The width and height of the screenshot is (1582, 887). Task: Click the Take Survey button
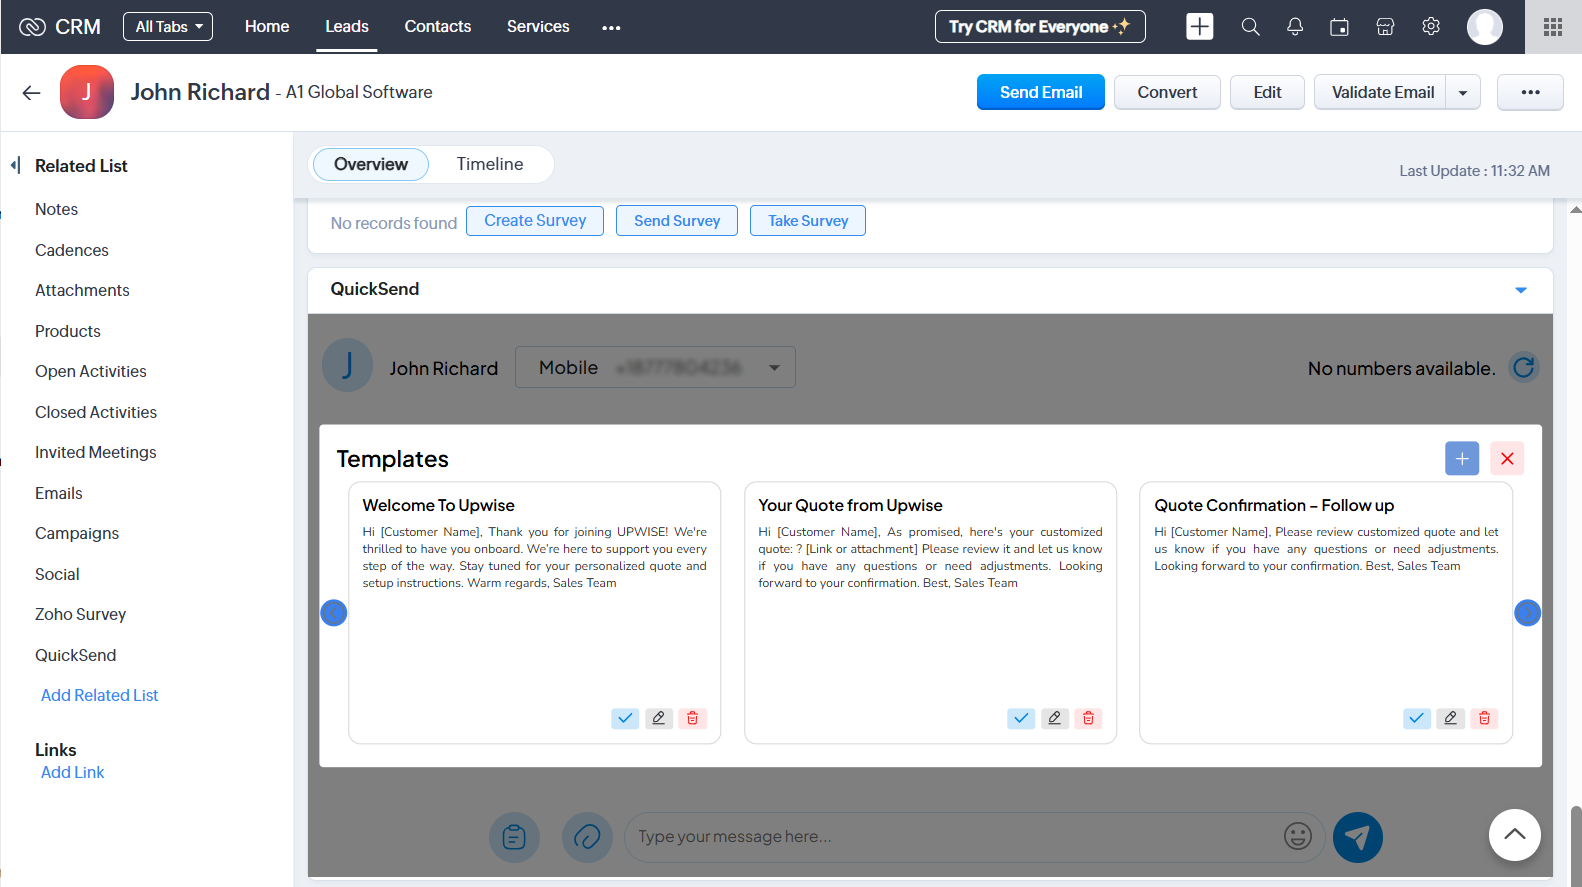(x=808, y=221)
